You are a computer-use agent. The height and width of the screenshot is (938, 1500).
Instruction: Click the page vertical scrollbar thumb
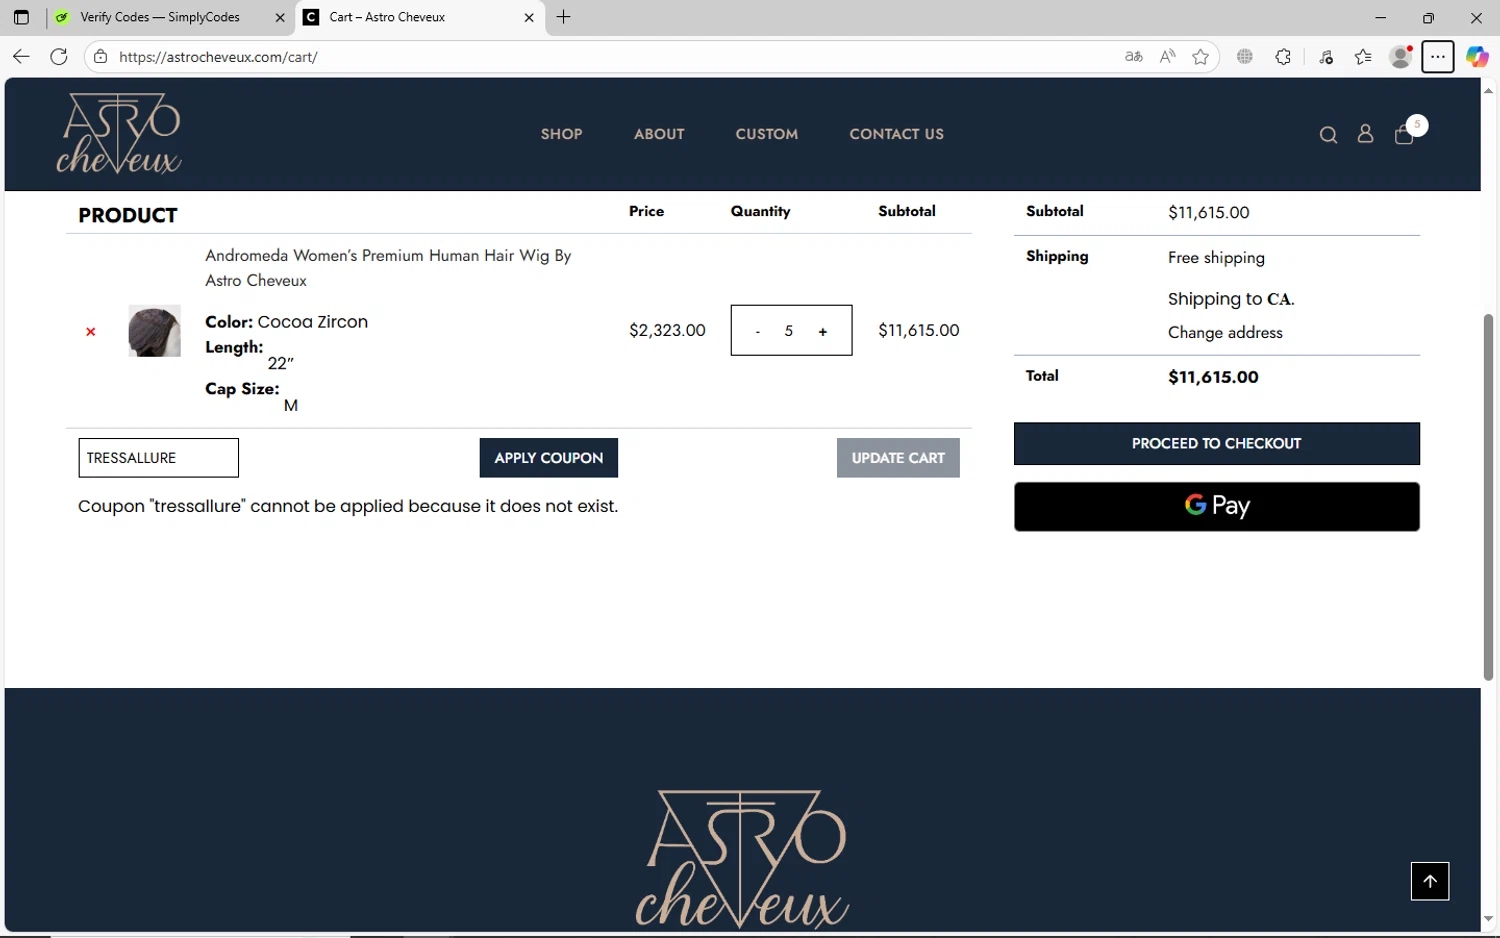pyautogui.click(x=1488, y=497)
